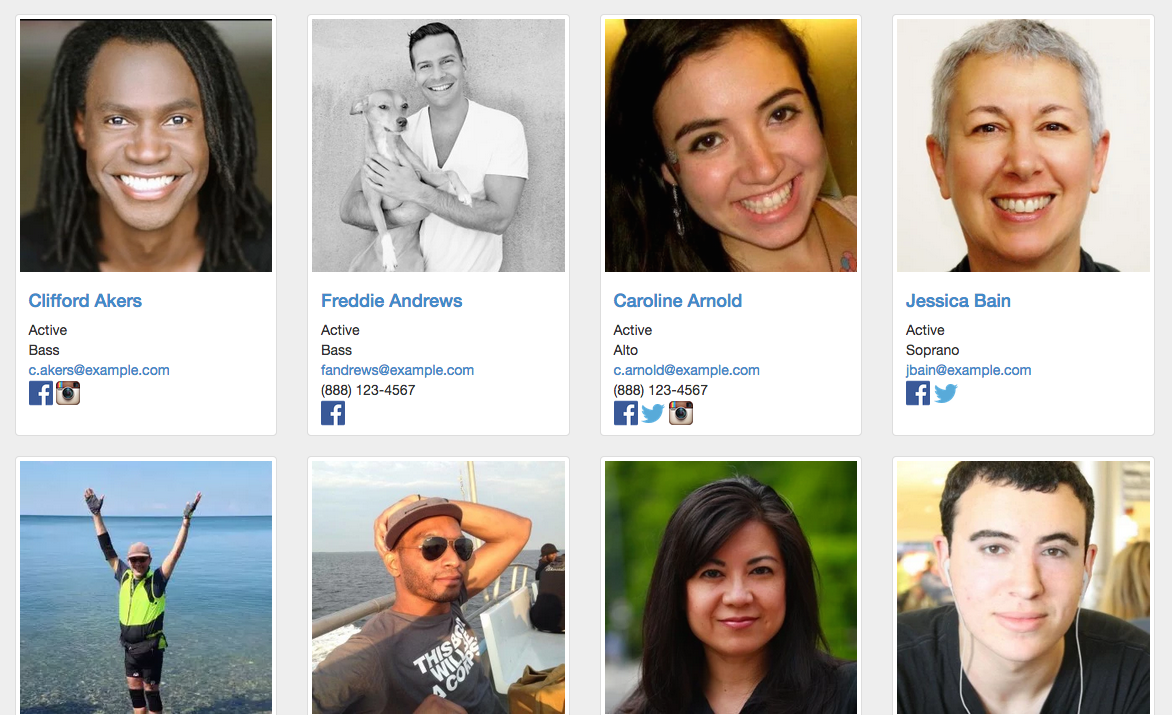Open the Freddie Andrews profile name link
1172x715 pixels.
click(x=392, y=300)
